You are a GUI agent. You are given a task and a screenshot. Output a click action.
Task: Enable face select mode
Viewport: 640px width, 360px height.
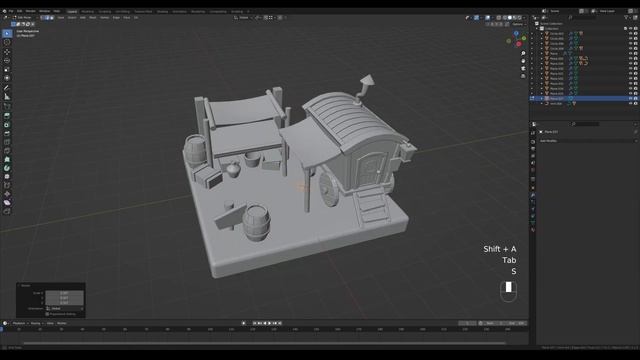coord(52,18)
